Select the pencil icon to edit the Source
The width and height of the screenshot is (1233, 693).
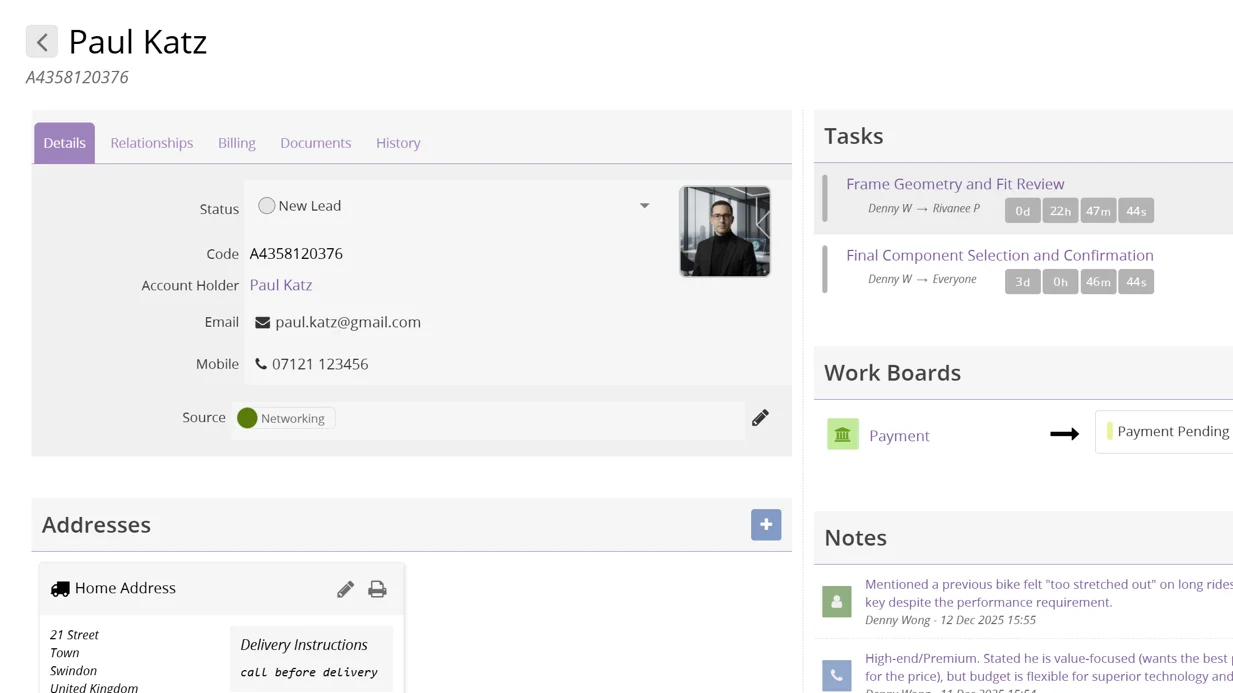tap(760, 418)
